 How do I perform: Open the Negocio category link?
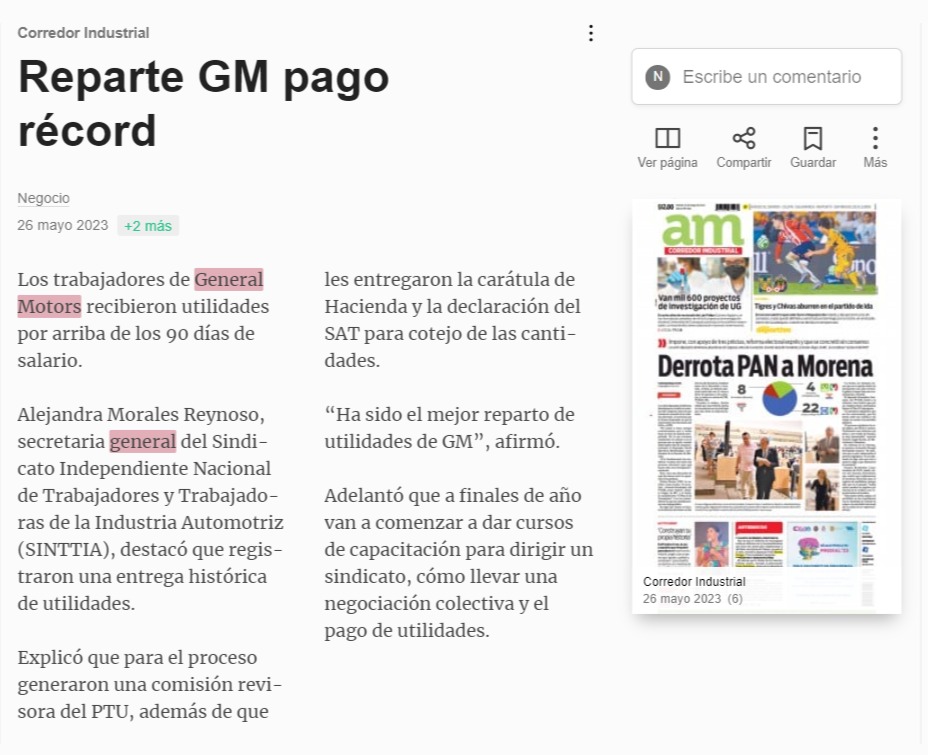click(x=44, y=198)
